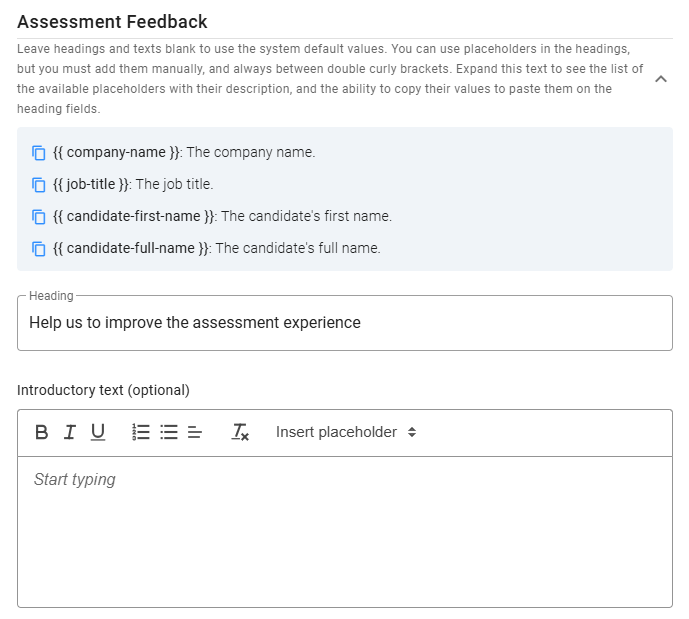Insert a bulleted list

pos(169,432)
